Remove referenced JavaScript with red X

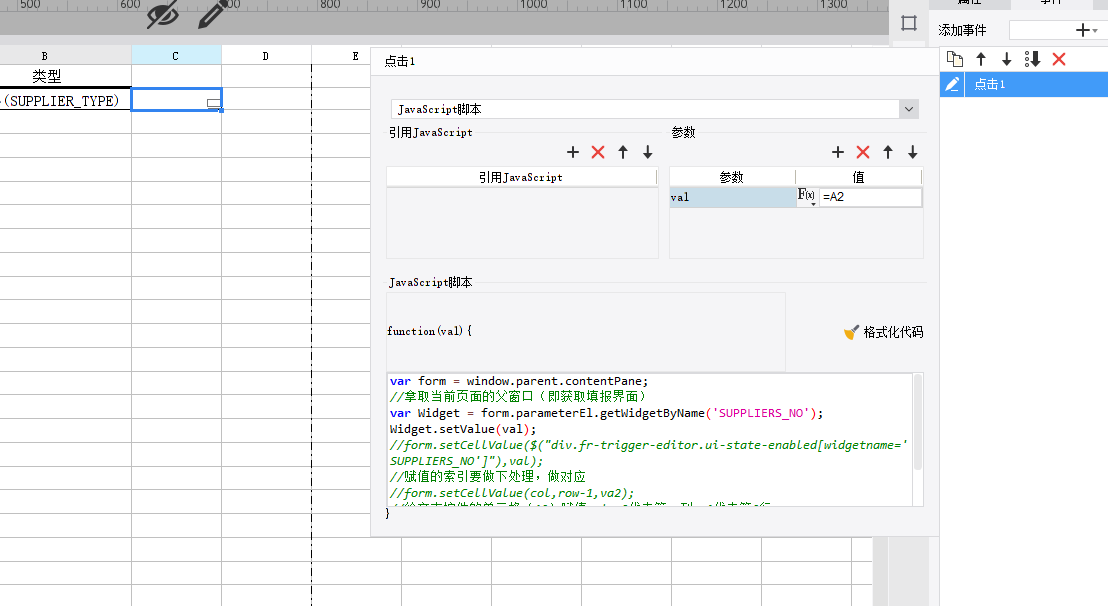598,152
